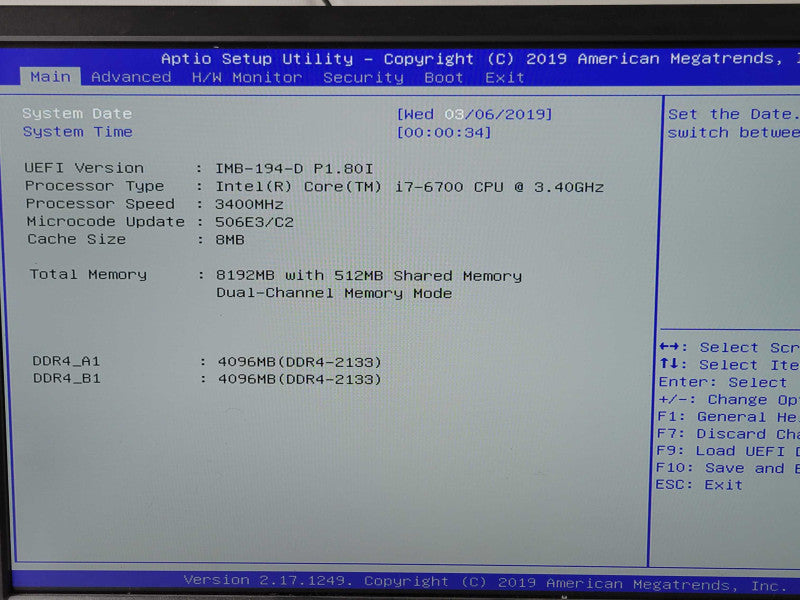This screenshot has height=600, width=800.
Task: Select the Exit tab
Action: tap(505, 78)
